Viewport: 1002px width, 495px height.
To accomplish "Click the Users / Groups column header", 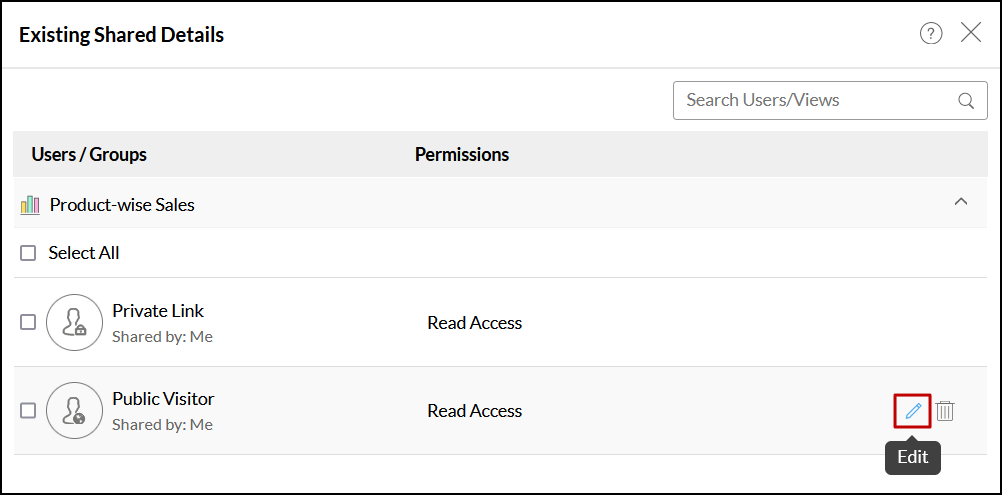I will pyautogui.click(x=89, y=154).
